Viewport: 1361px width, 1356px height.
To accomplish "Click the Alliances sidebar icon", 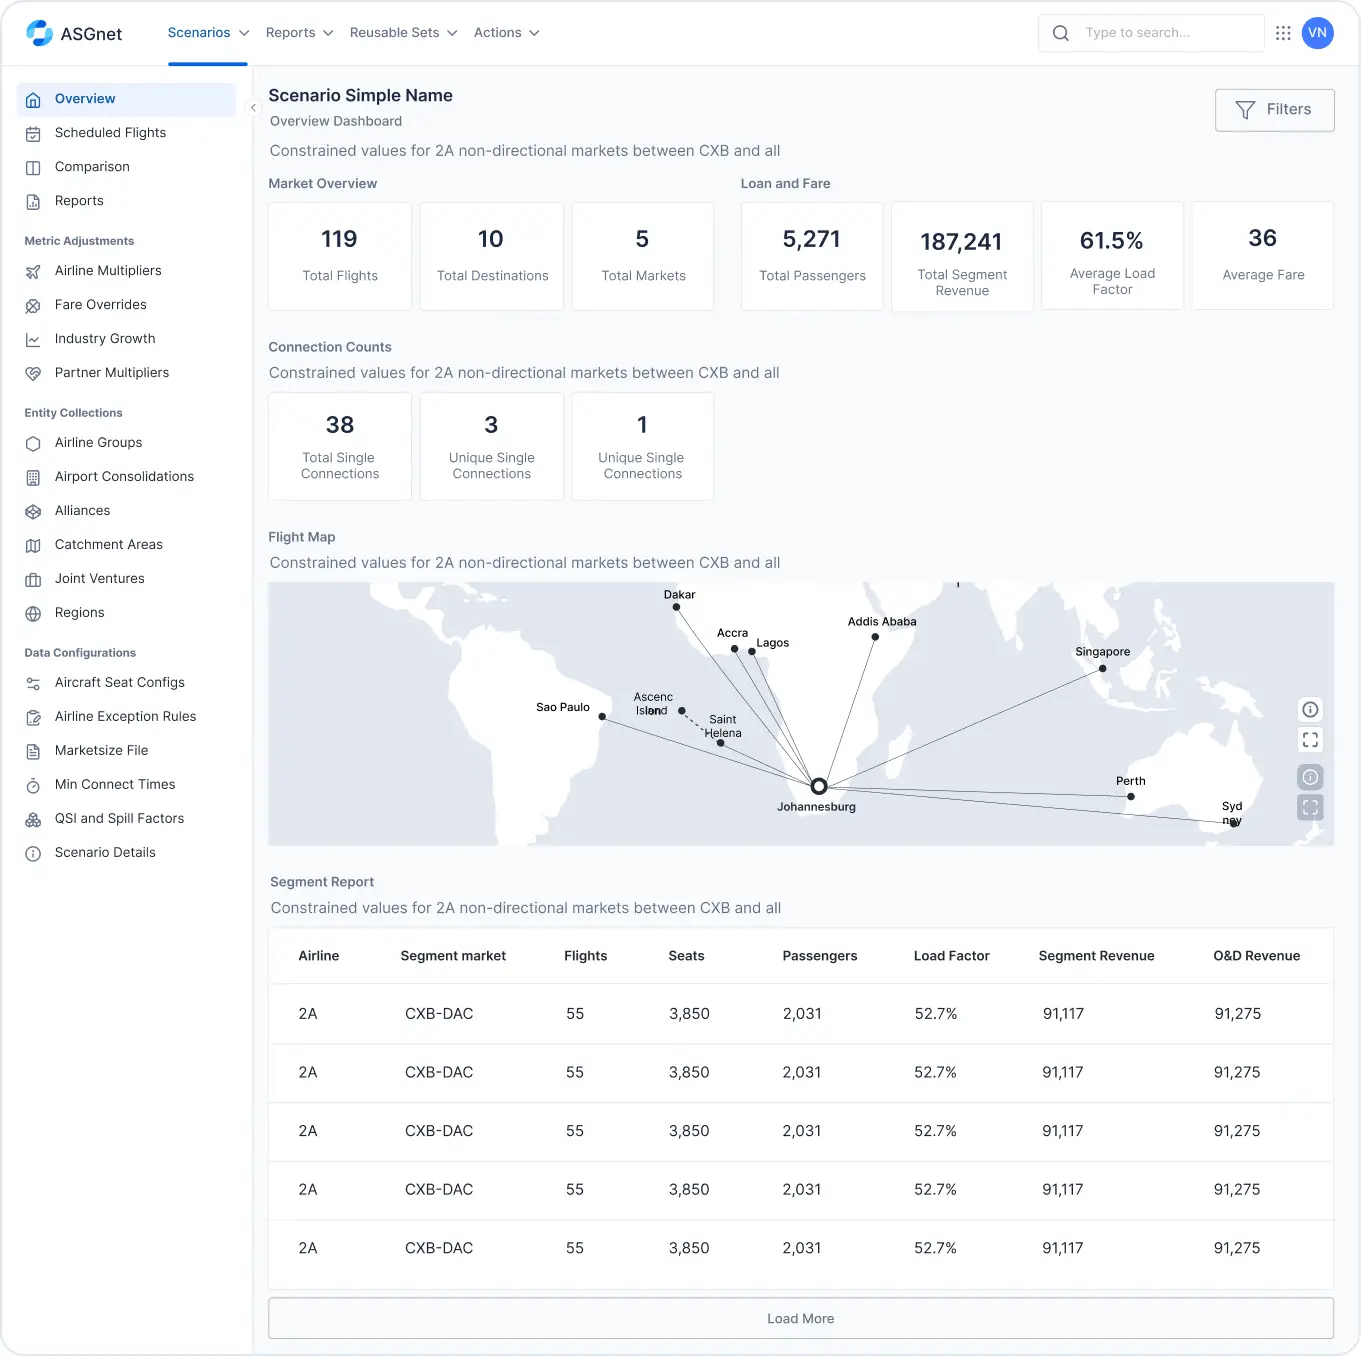I will [33, 512].
